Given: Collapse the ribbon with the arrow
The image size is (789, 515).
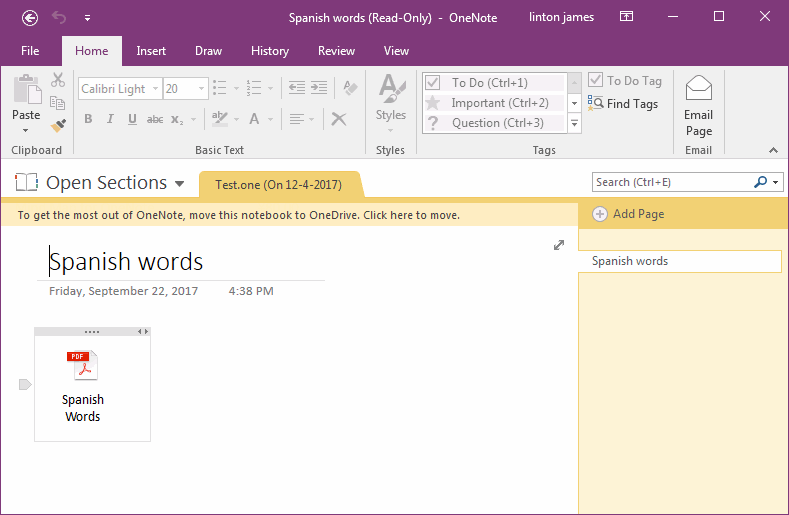Looking at the screenshot, I should (x=773, y=150).
